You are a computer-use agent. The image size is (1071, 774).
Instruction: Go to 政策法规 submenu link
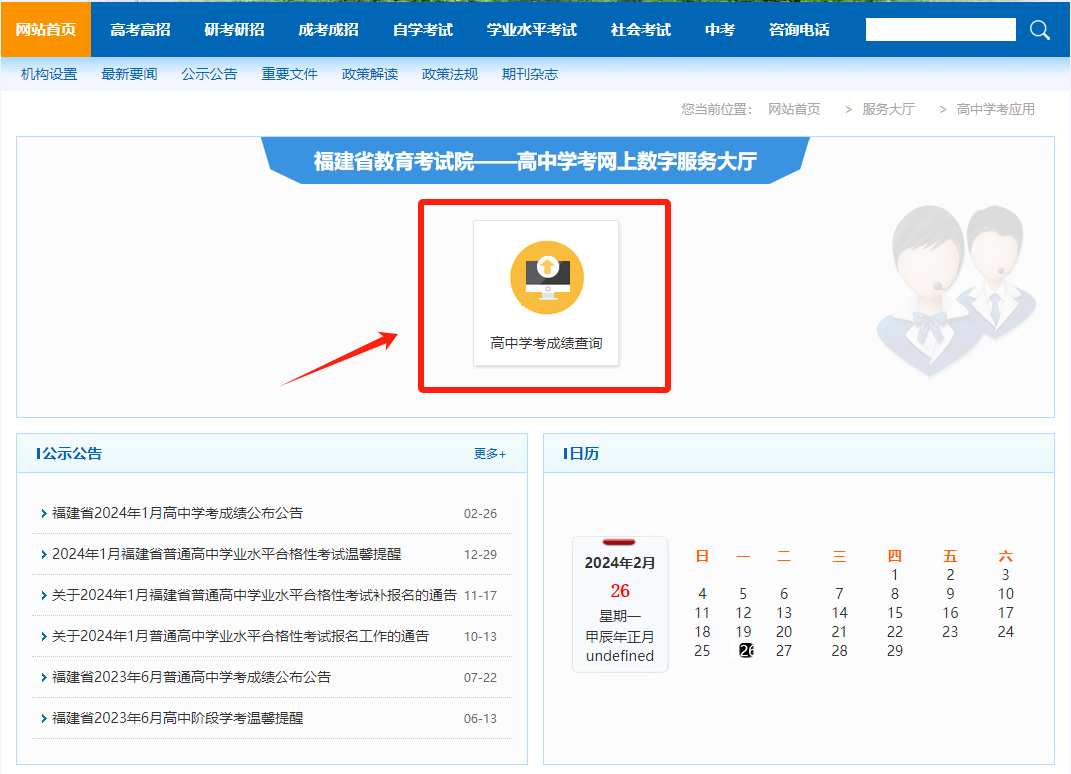point(450,74)
